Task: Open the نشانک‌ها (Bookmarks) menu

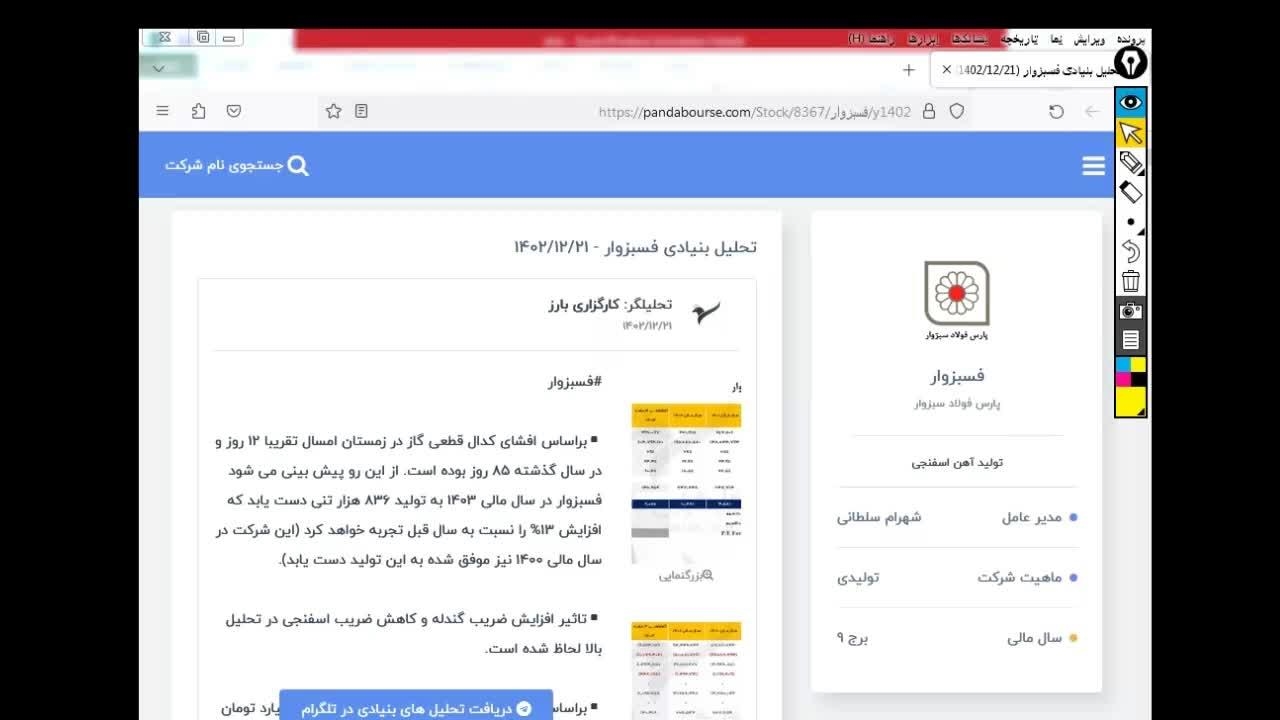Action: coord(969,39)
